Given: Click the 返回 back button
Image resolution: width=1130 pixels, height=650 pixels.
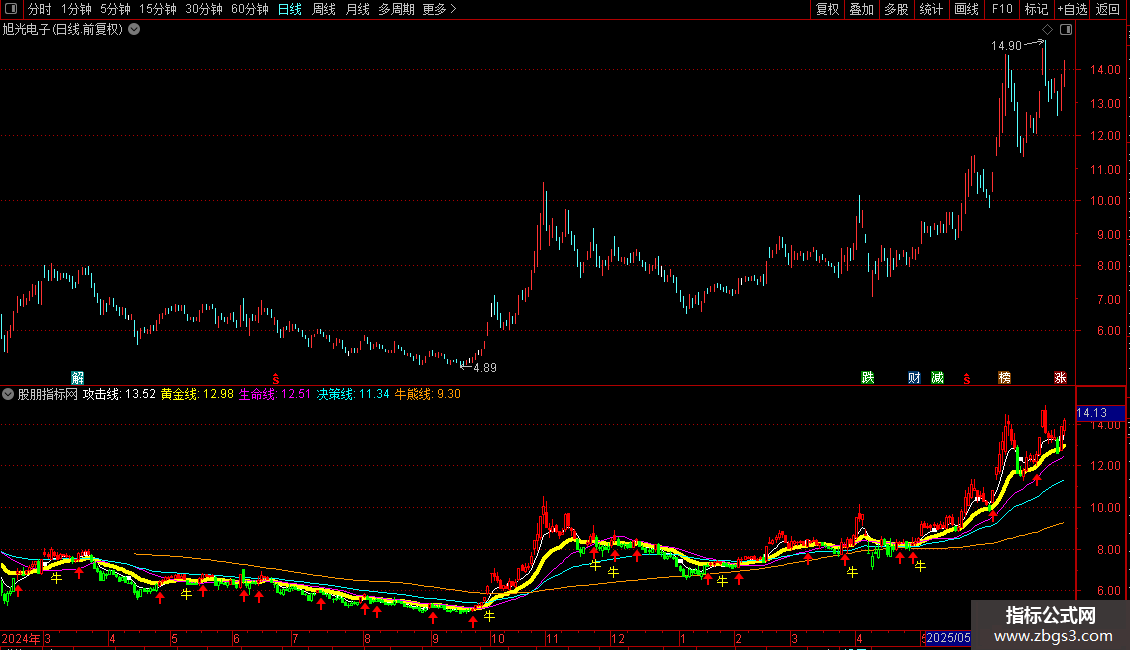Looking at the screenshot, I should click(x=1108, y=9).
